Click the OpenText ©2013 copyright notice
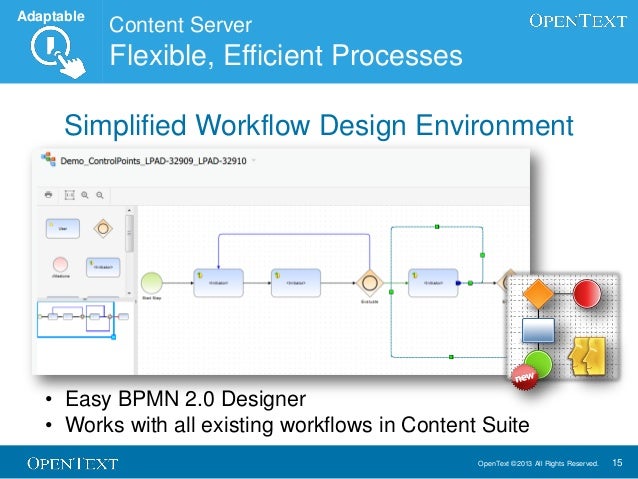 click(537, 464)
